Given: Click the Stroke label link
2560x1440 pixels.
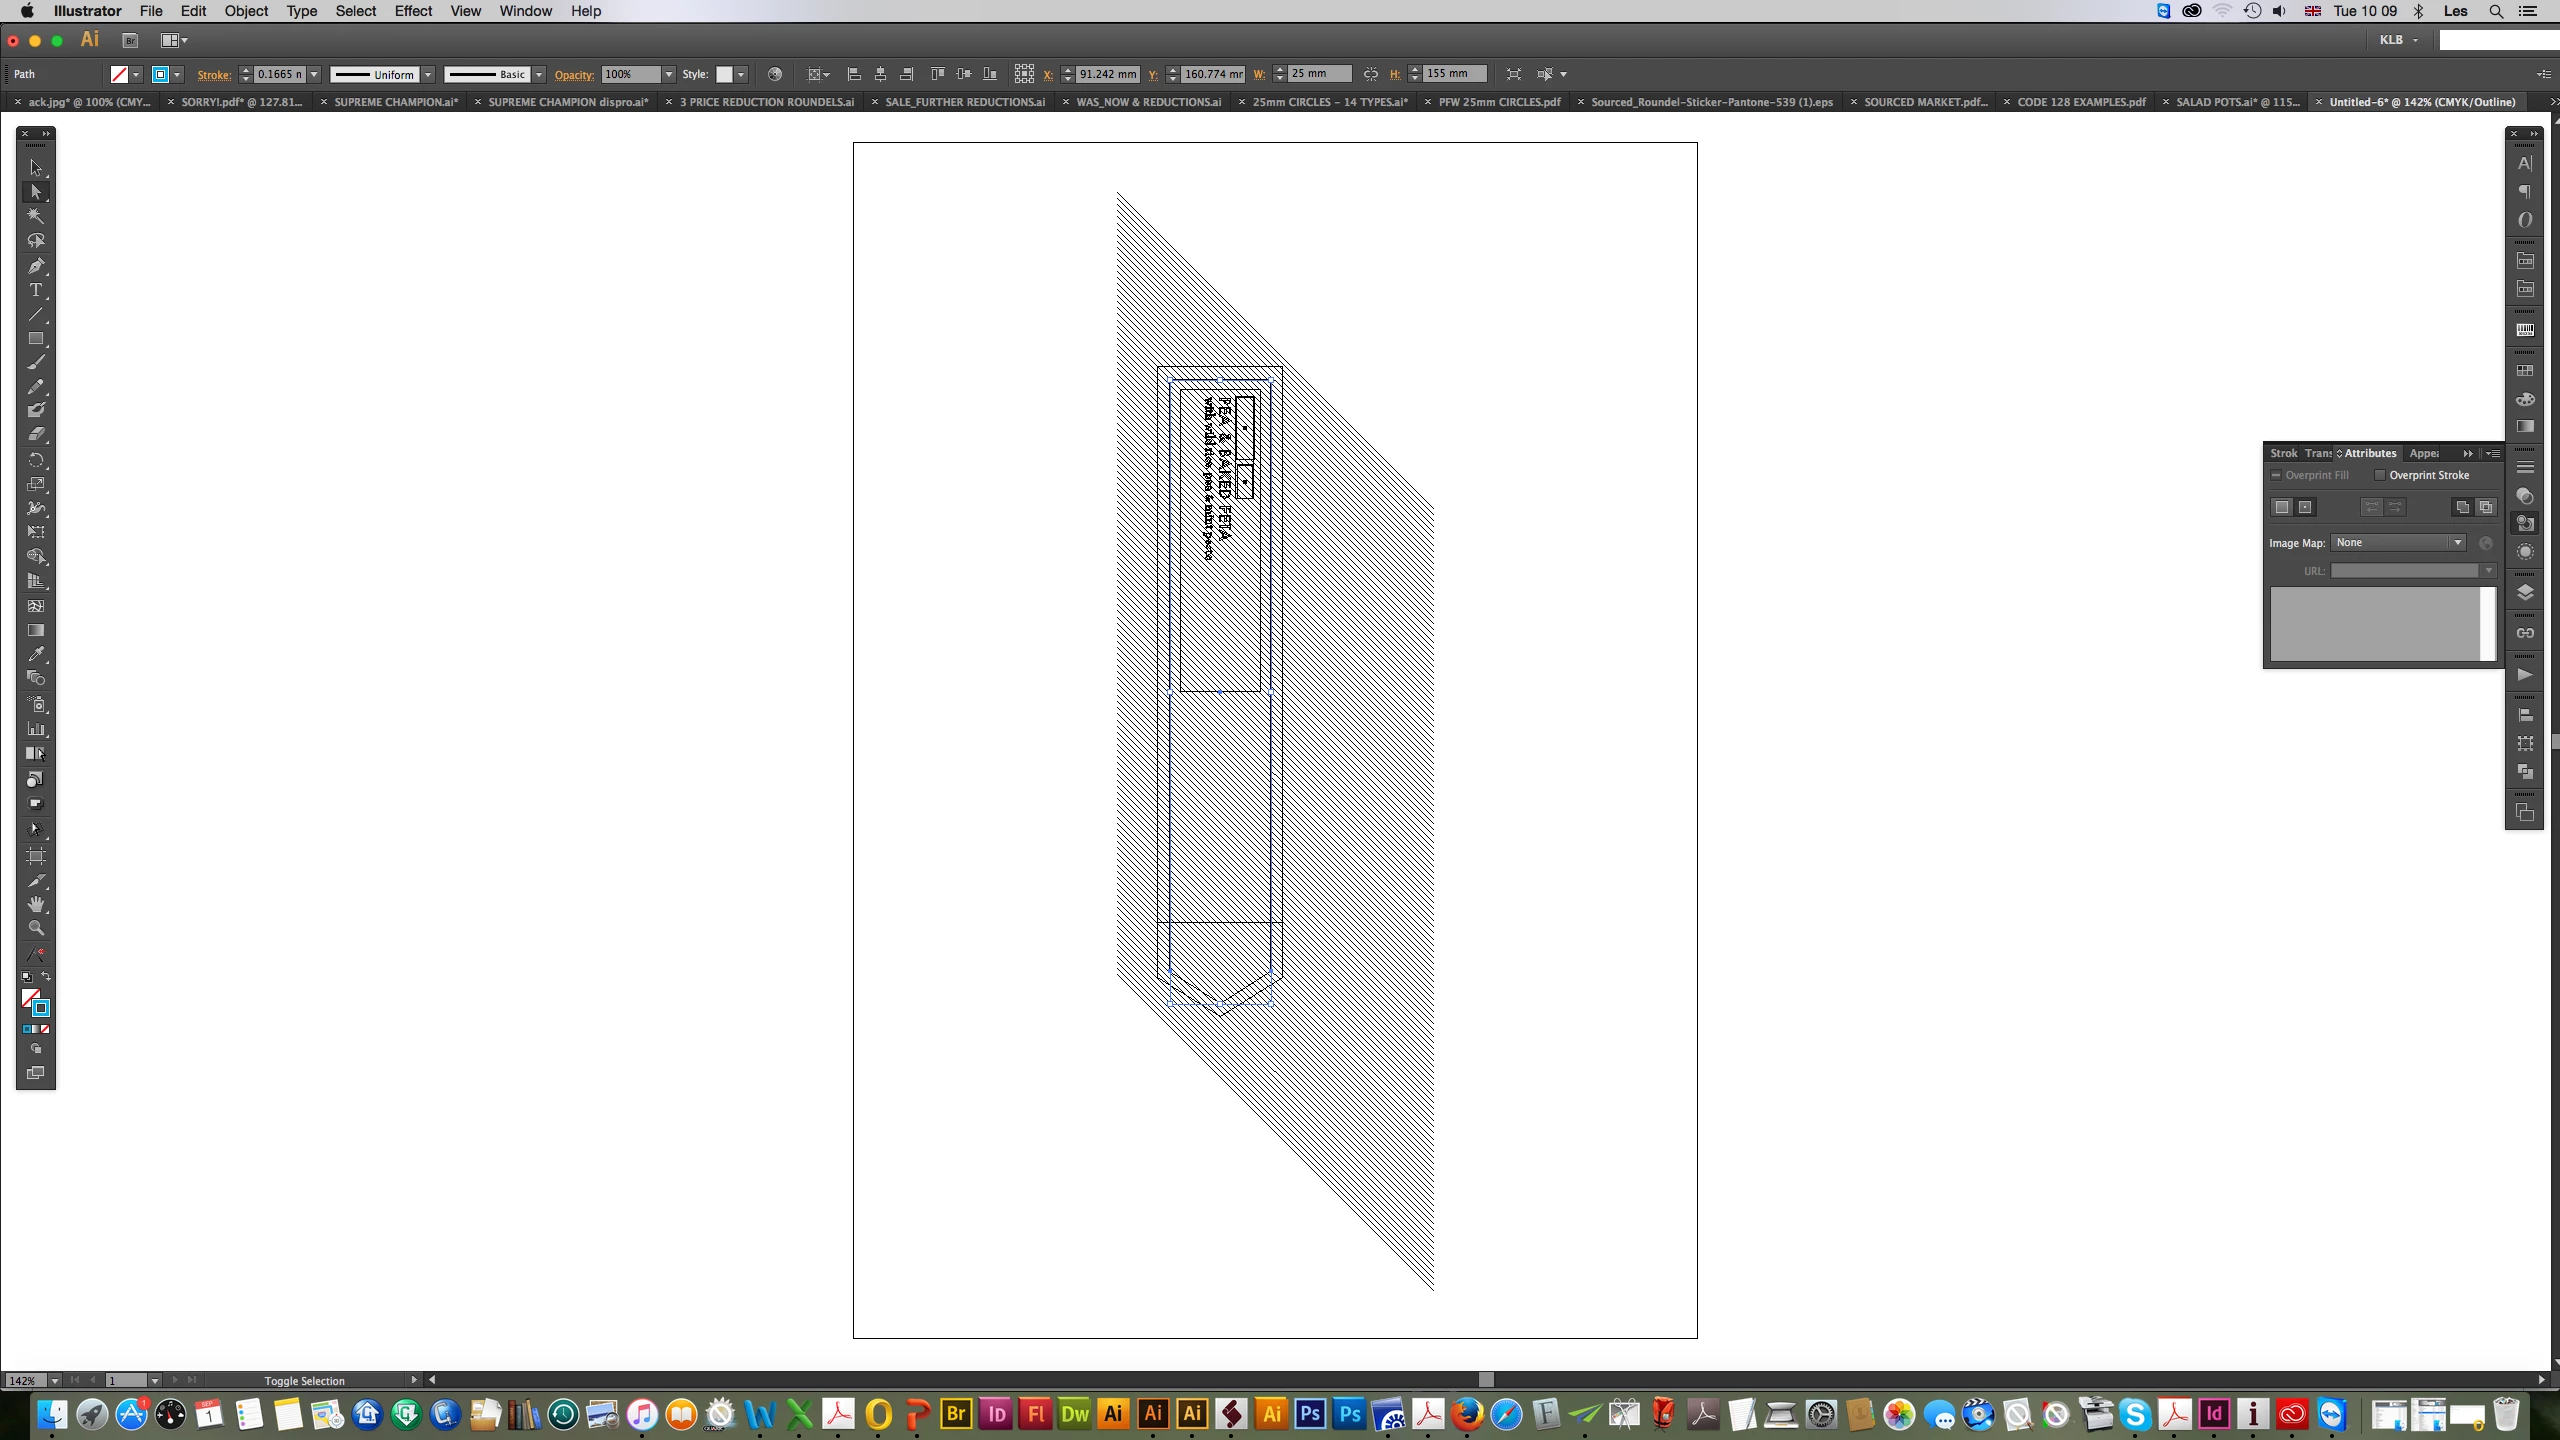Looking at the screenshot, I should click(x=214, y=75).
